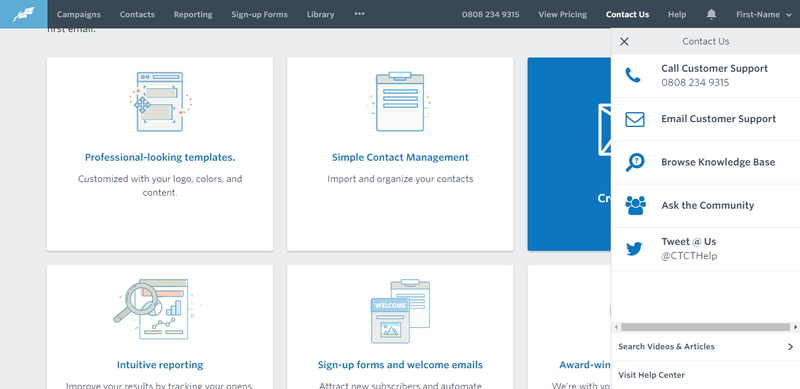Image resolution: width=800 pixels, height=389 pixels.
Task: Open the Reporting menu
Action: coord(193,14)
